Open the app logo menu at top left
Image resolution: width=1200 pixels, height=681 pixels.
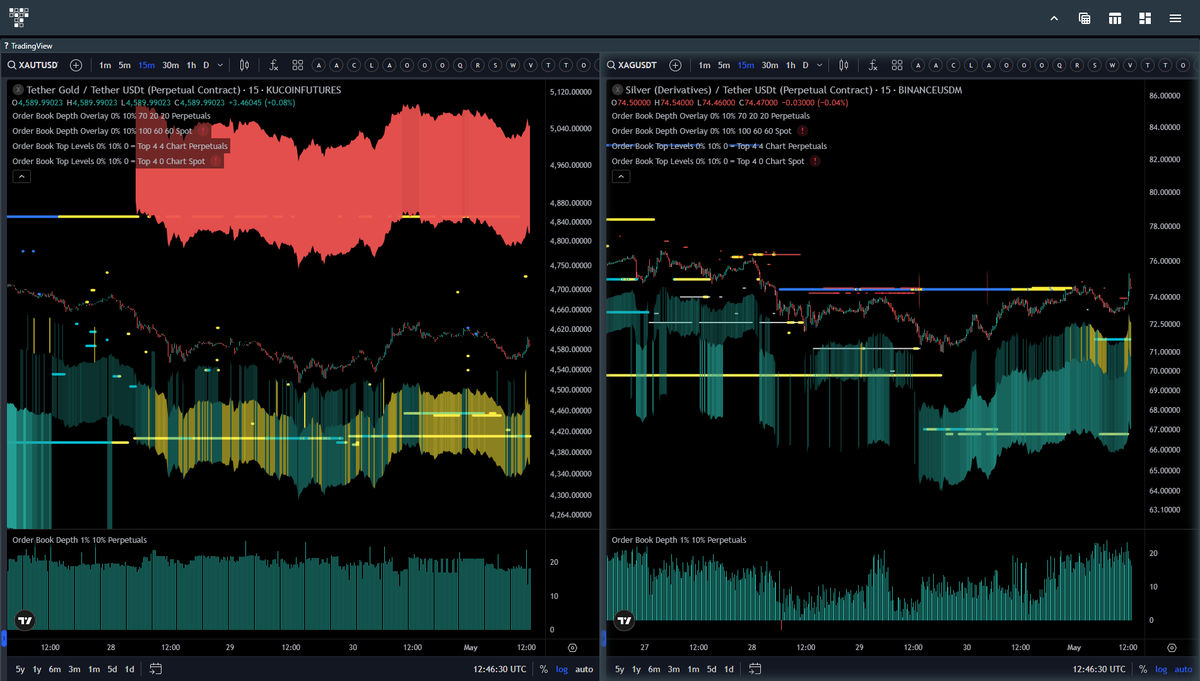click(x=18, y=17)
